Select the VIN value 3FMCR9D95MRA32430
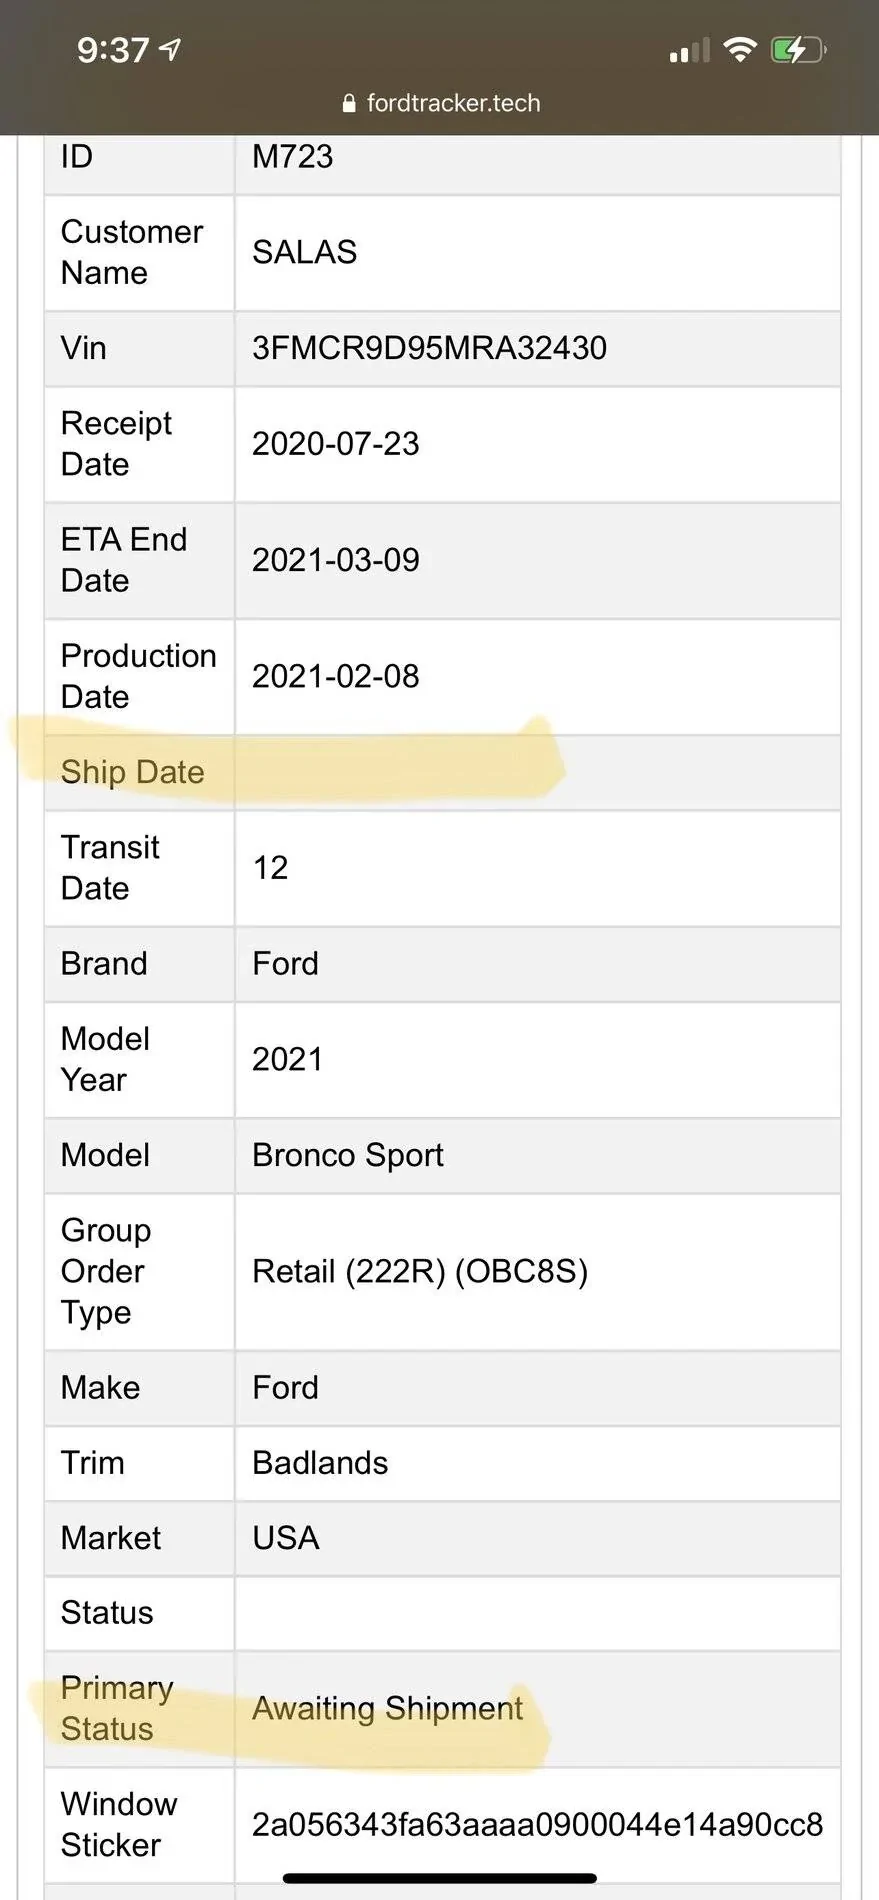The height and width of the screenshot is (1900, 879). (x=428, y=348)
